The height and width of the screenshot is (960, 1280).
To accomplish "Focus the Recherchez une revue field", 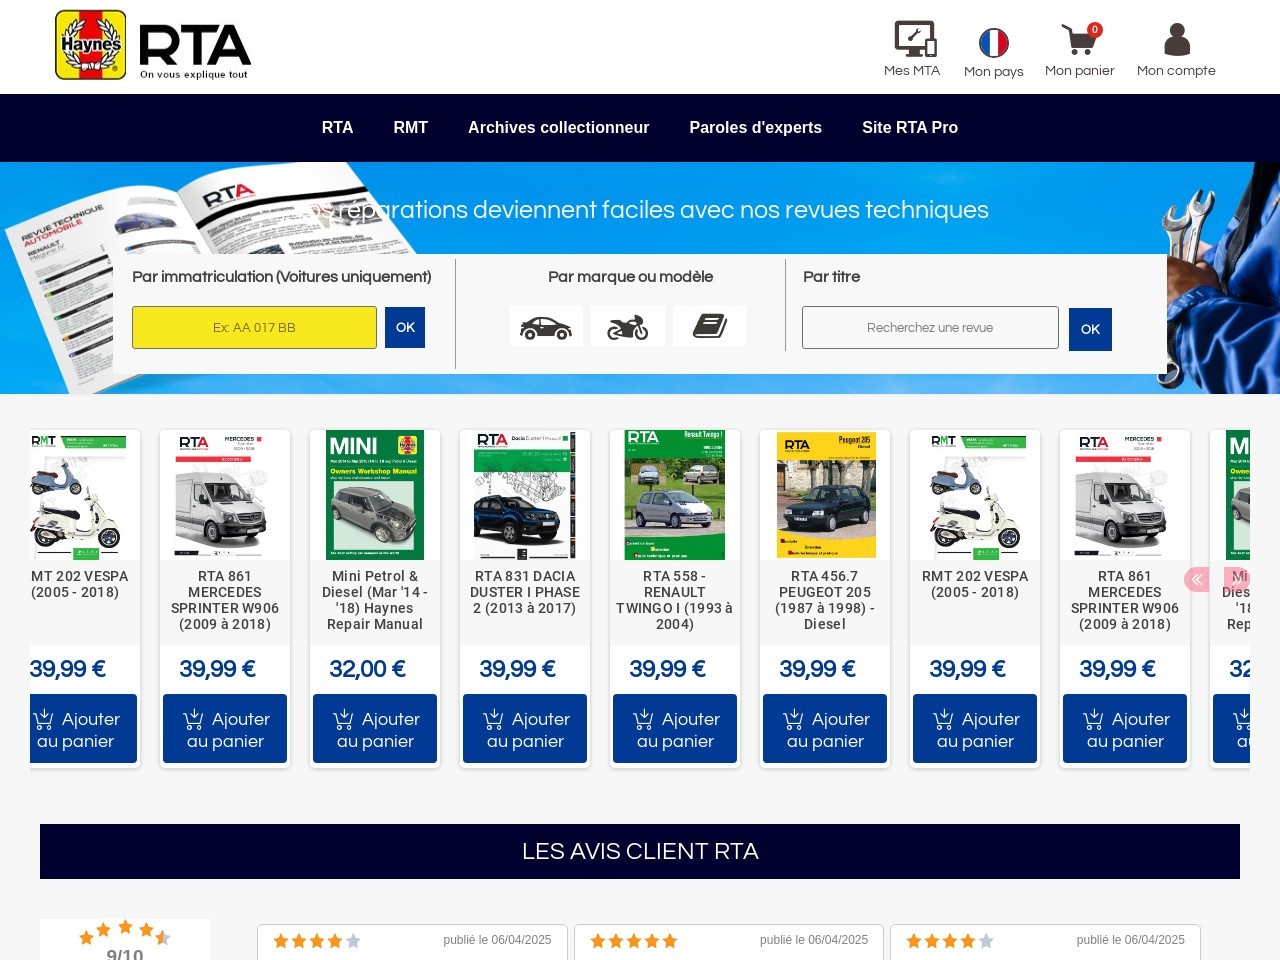I will pyautogui.click(x=930, y=327).
